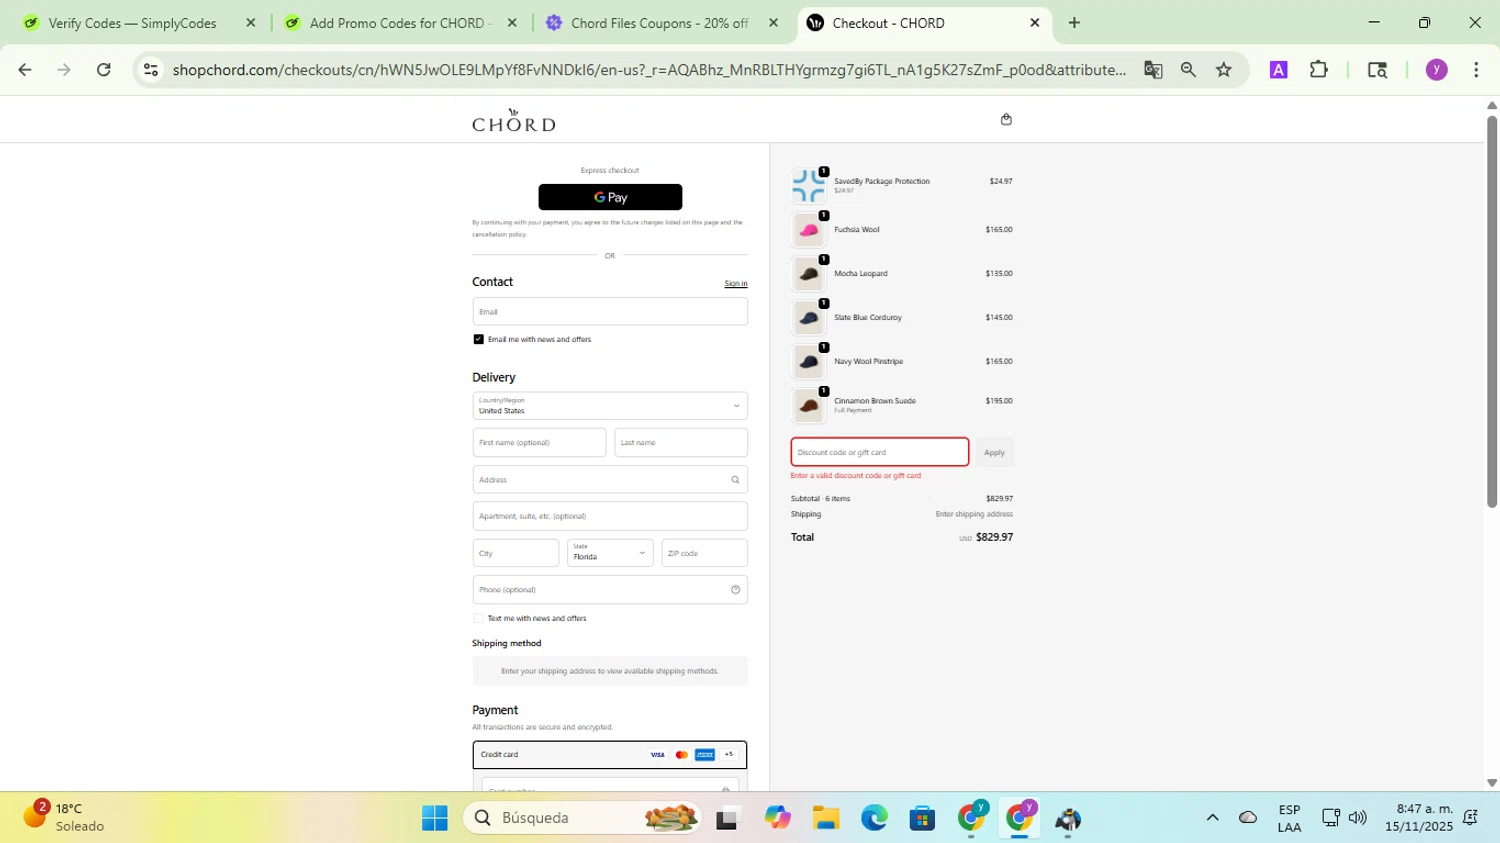The image size is (1500, 843).
Task: Show hidden system tray icons
Action: 1212,818
